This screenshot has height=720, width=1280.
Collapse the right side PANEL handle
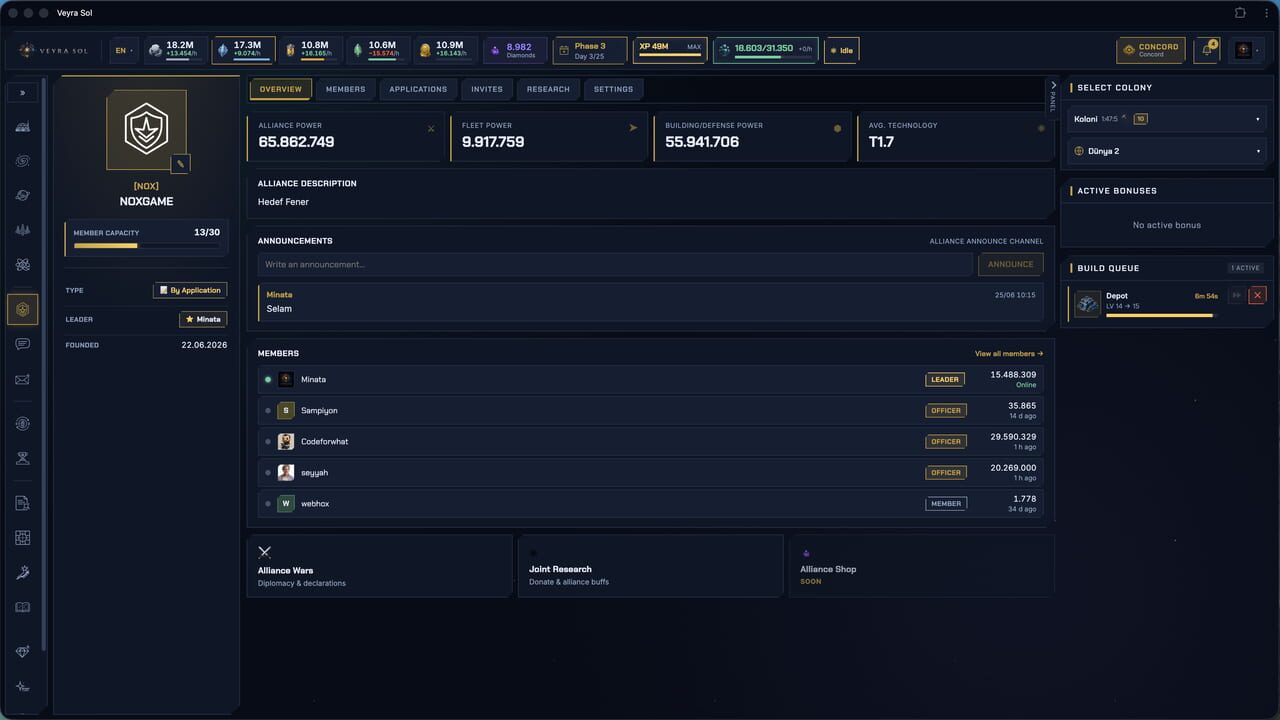[x=1052, y=98]
